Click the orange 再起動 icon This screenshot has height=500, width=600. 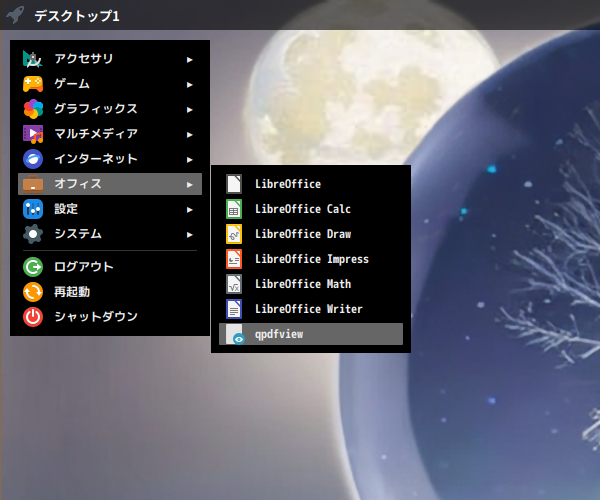[33, 292]
